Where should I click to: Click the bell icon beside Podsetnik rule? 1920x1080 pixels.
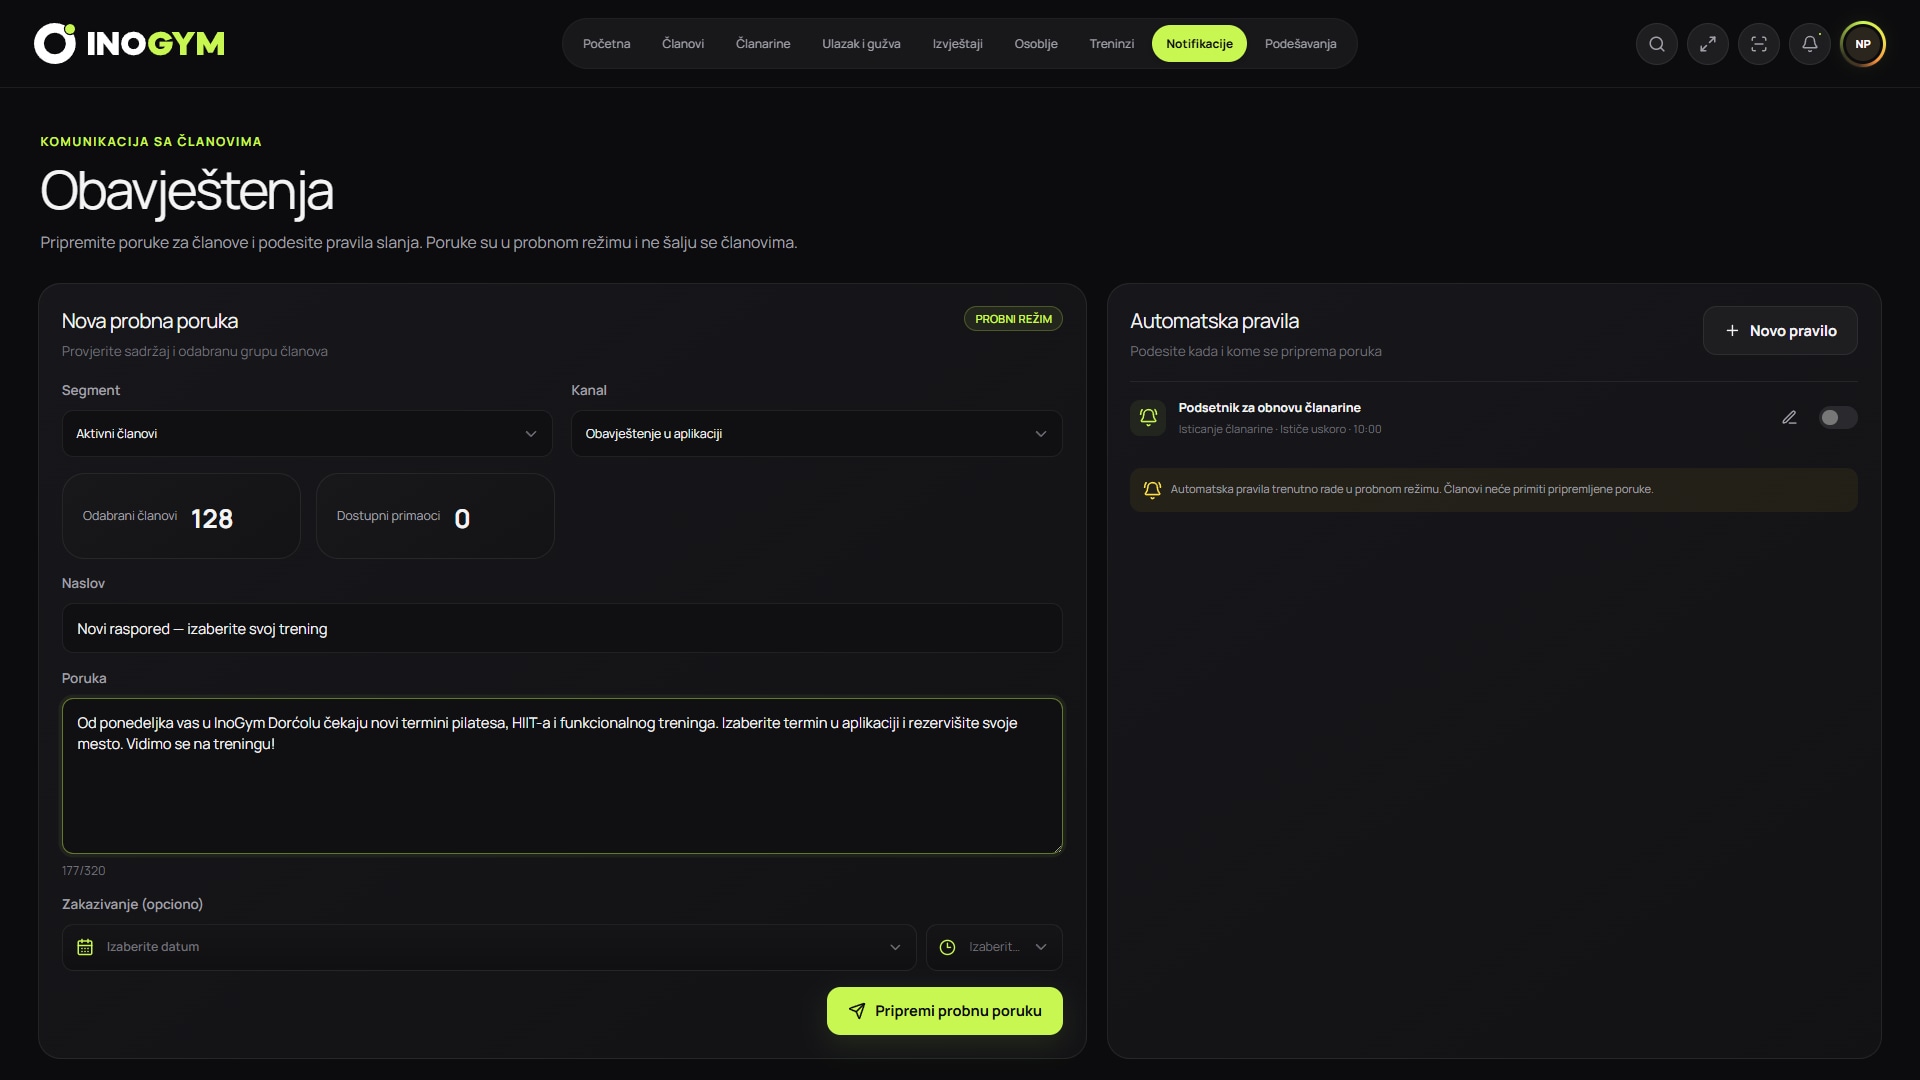coord(1148,418)
